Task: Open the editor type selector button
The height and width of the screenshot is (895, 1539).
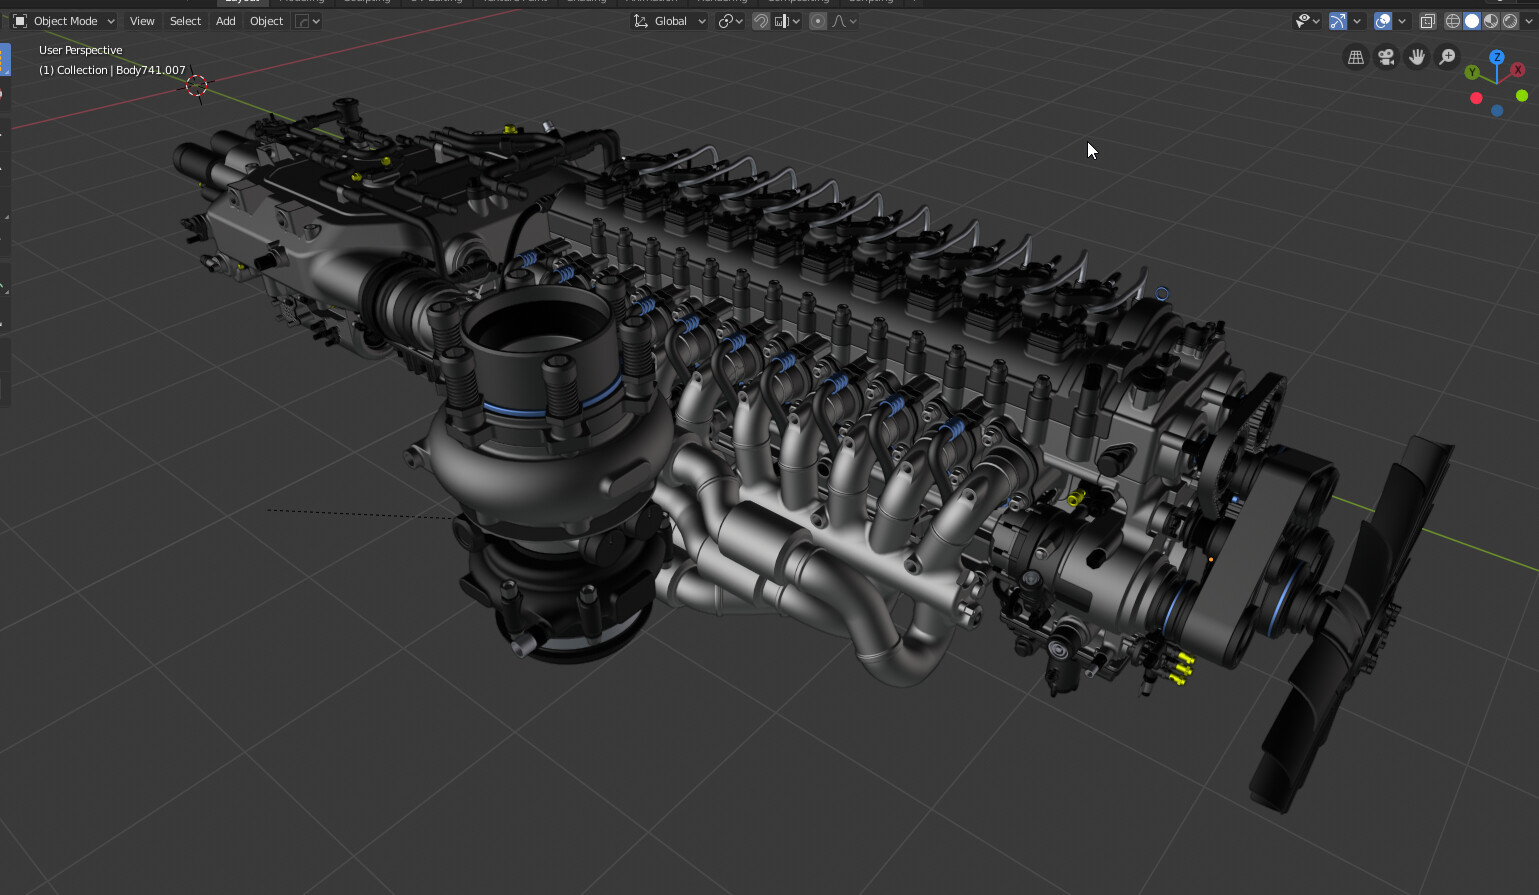Action: pos(20,20)
